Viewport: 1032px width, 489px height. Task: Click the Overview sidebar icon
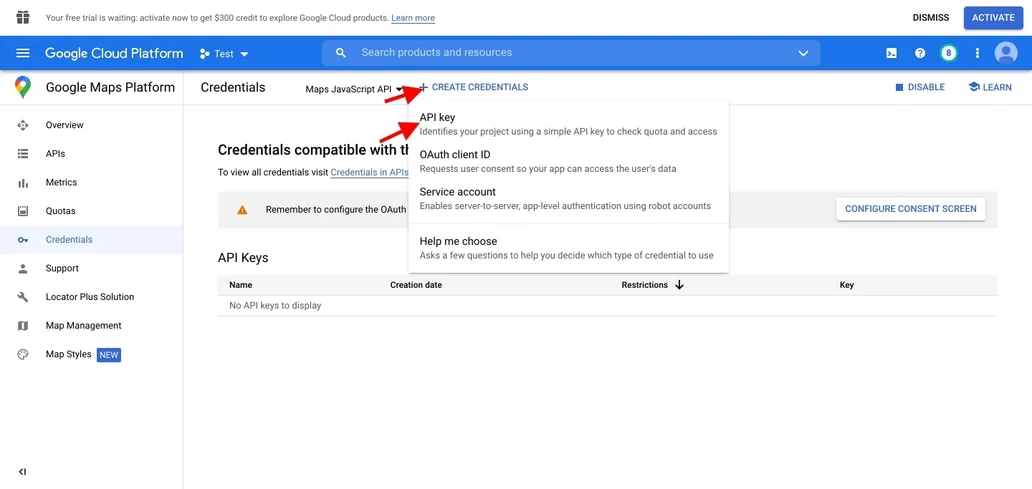pyautogui.click(x=23, y=125)
